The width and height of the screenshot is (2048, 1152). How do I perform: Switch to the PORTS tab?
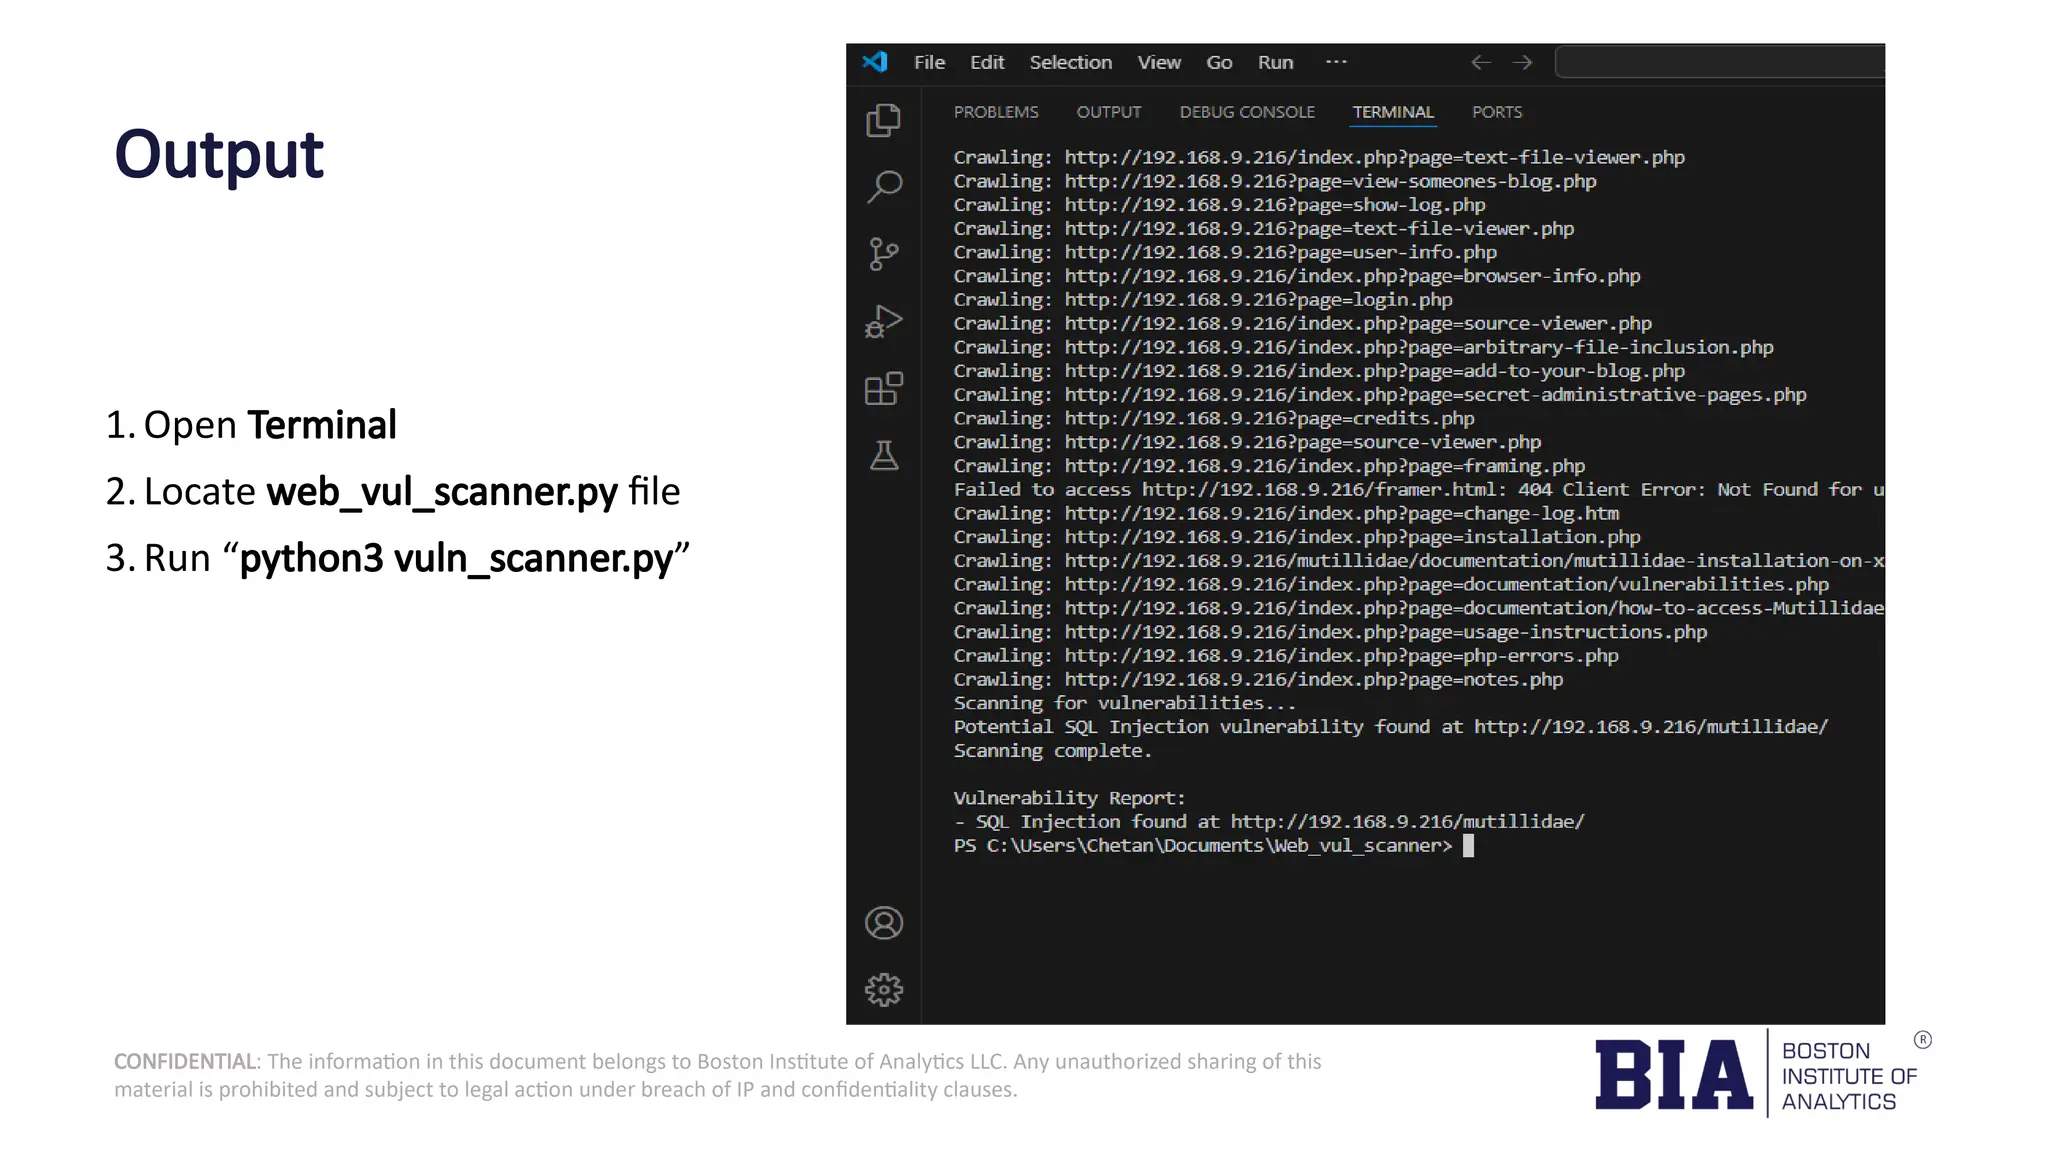(1496, 112)
